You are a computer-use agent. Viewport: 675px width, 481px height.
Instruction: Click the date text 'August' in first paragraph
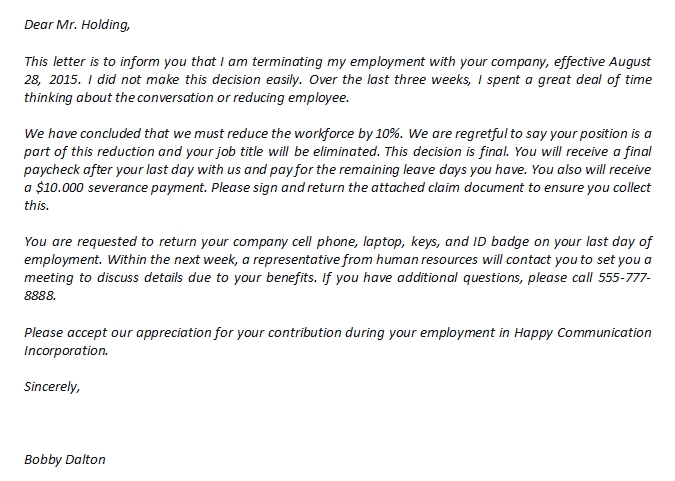[629, 58]
